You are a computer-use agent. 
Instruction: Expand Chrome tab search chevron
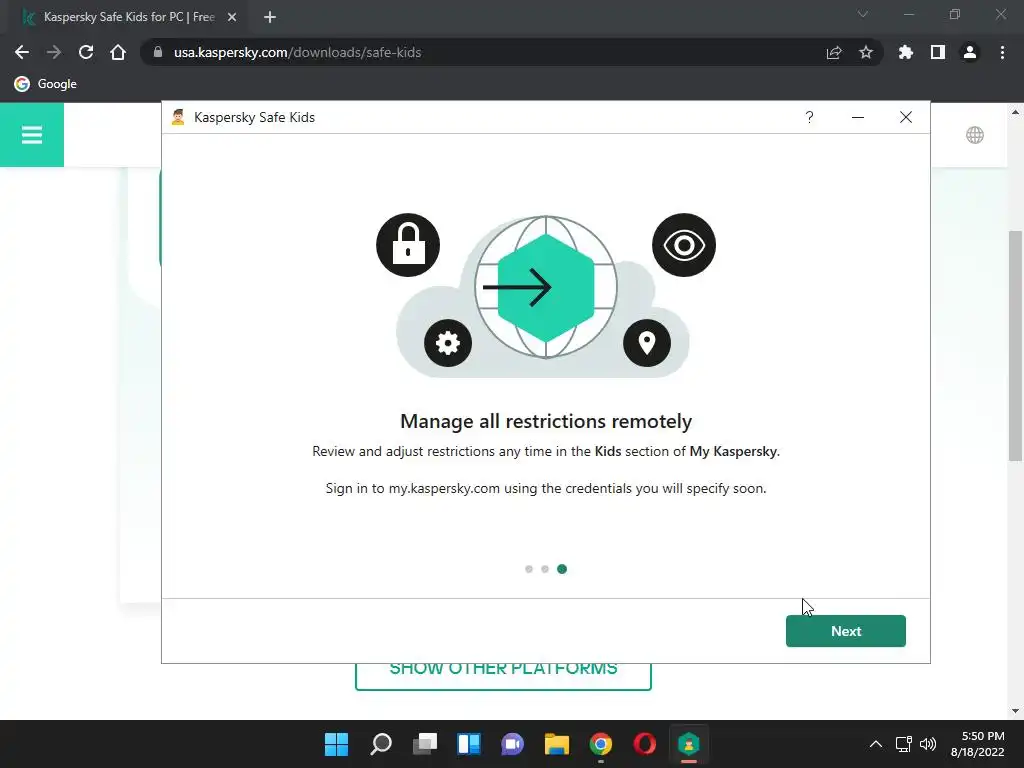point(863,14)
